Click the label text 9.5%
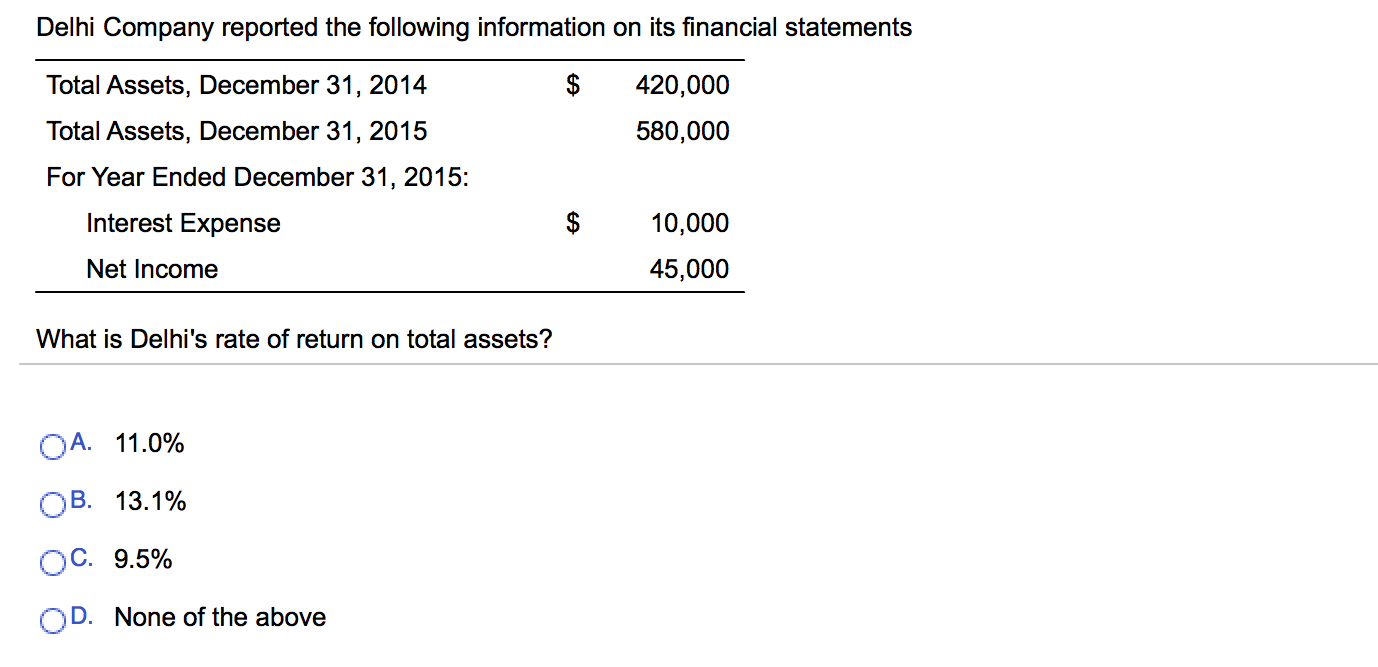The image size is (1378, 667). [143, 561]
